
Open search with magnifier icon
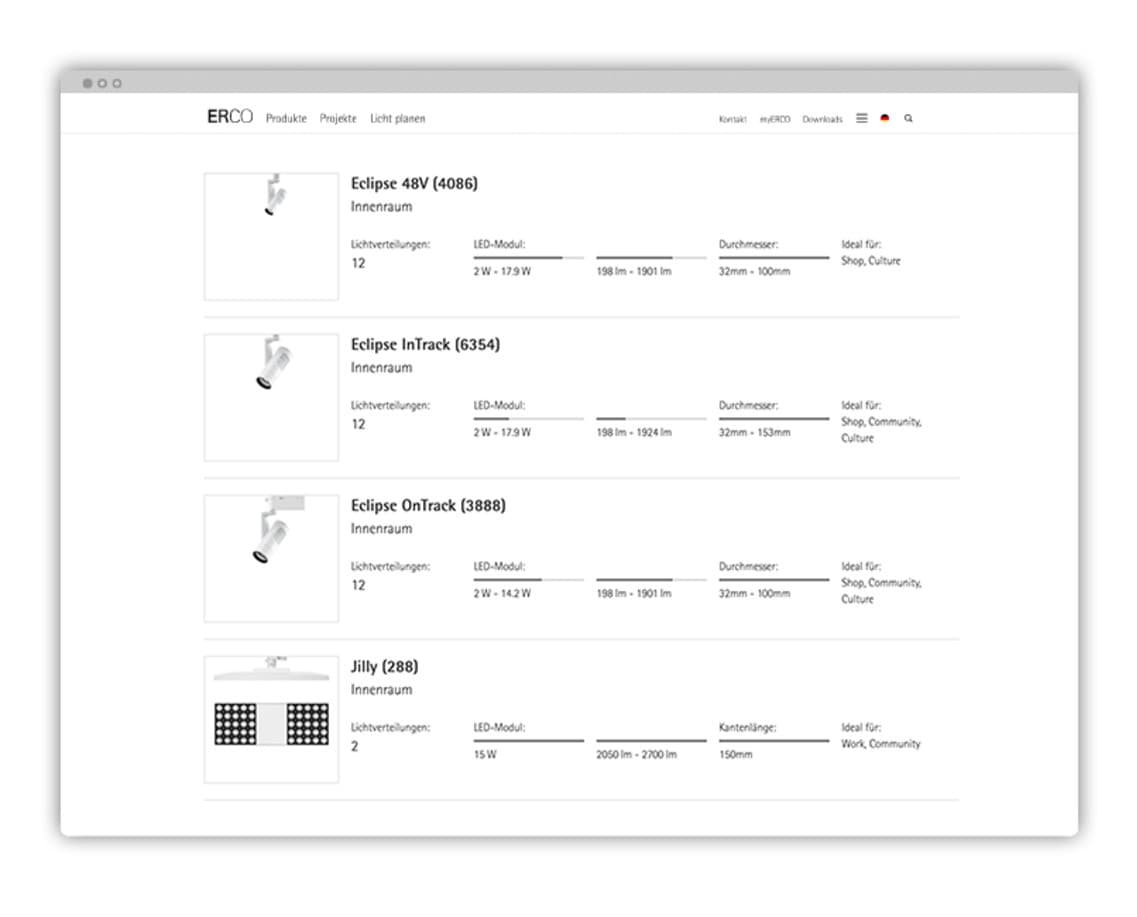pyautogui.click(x=908, y=118)
